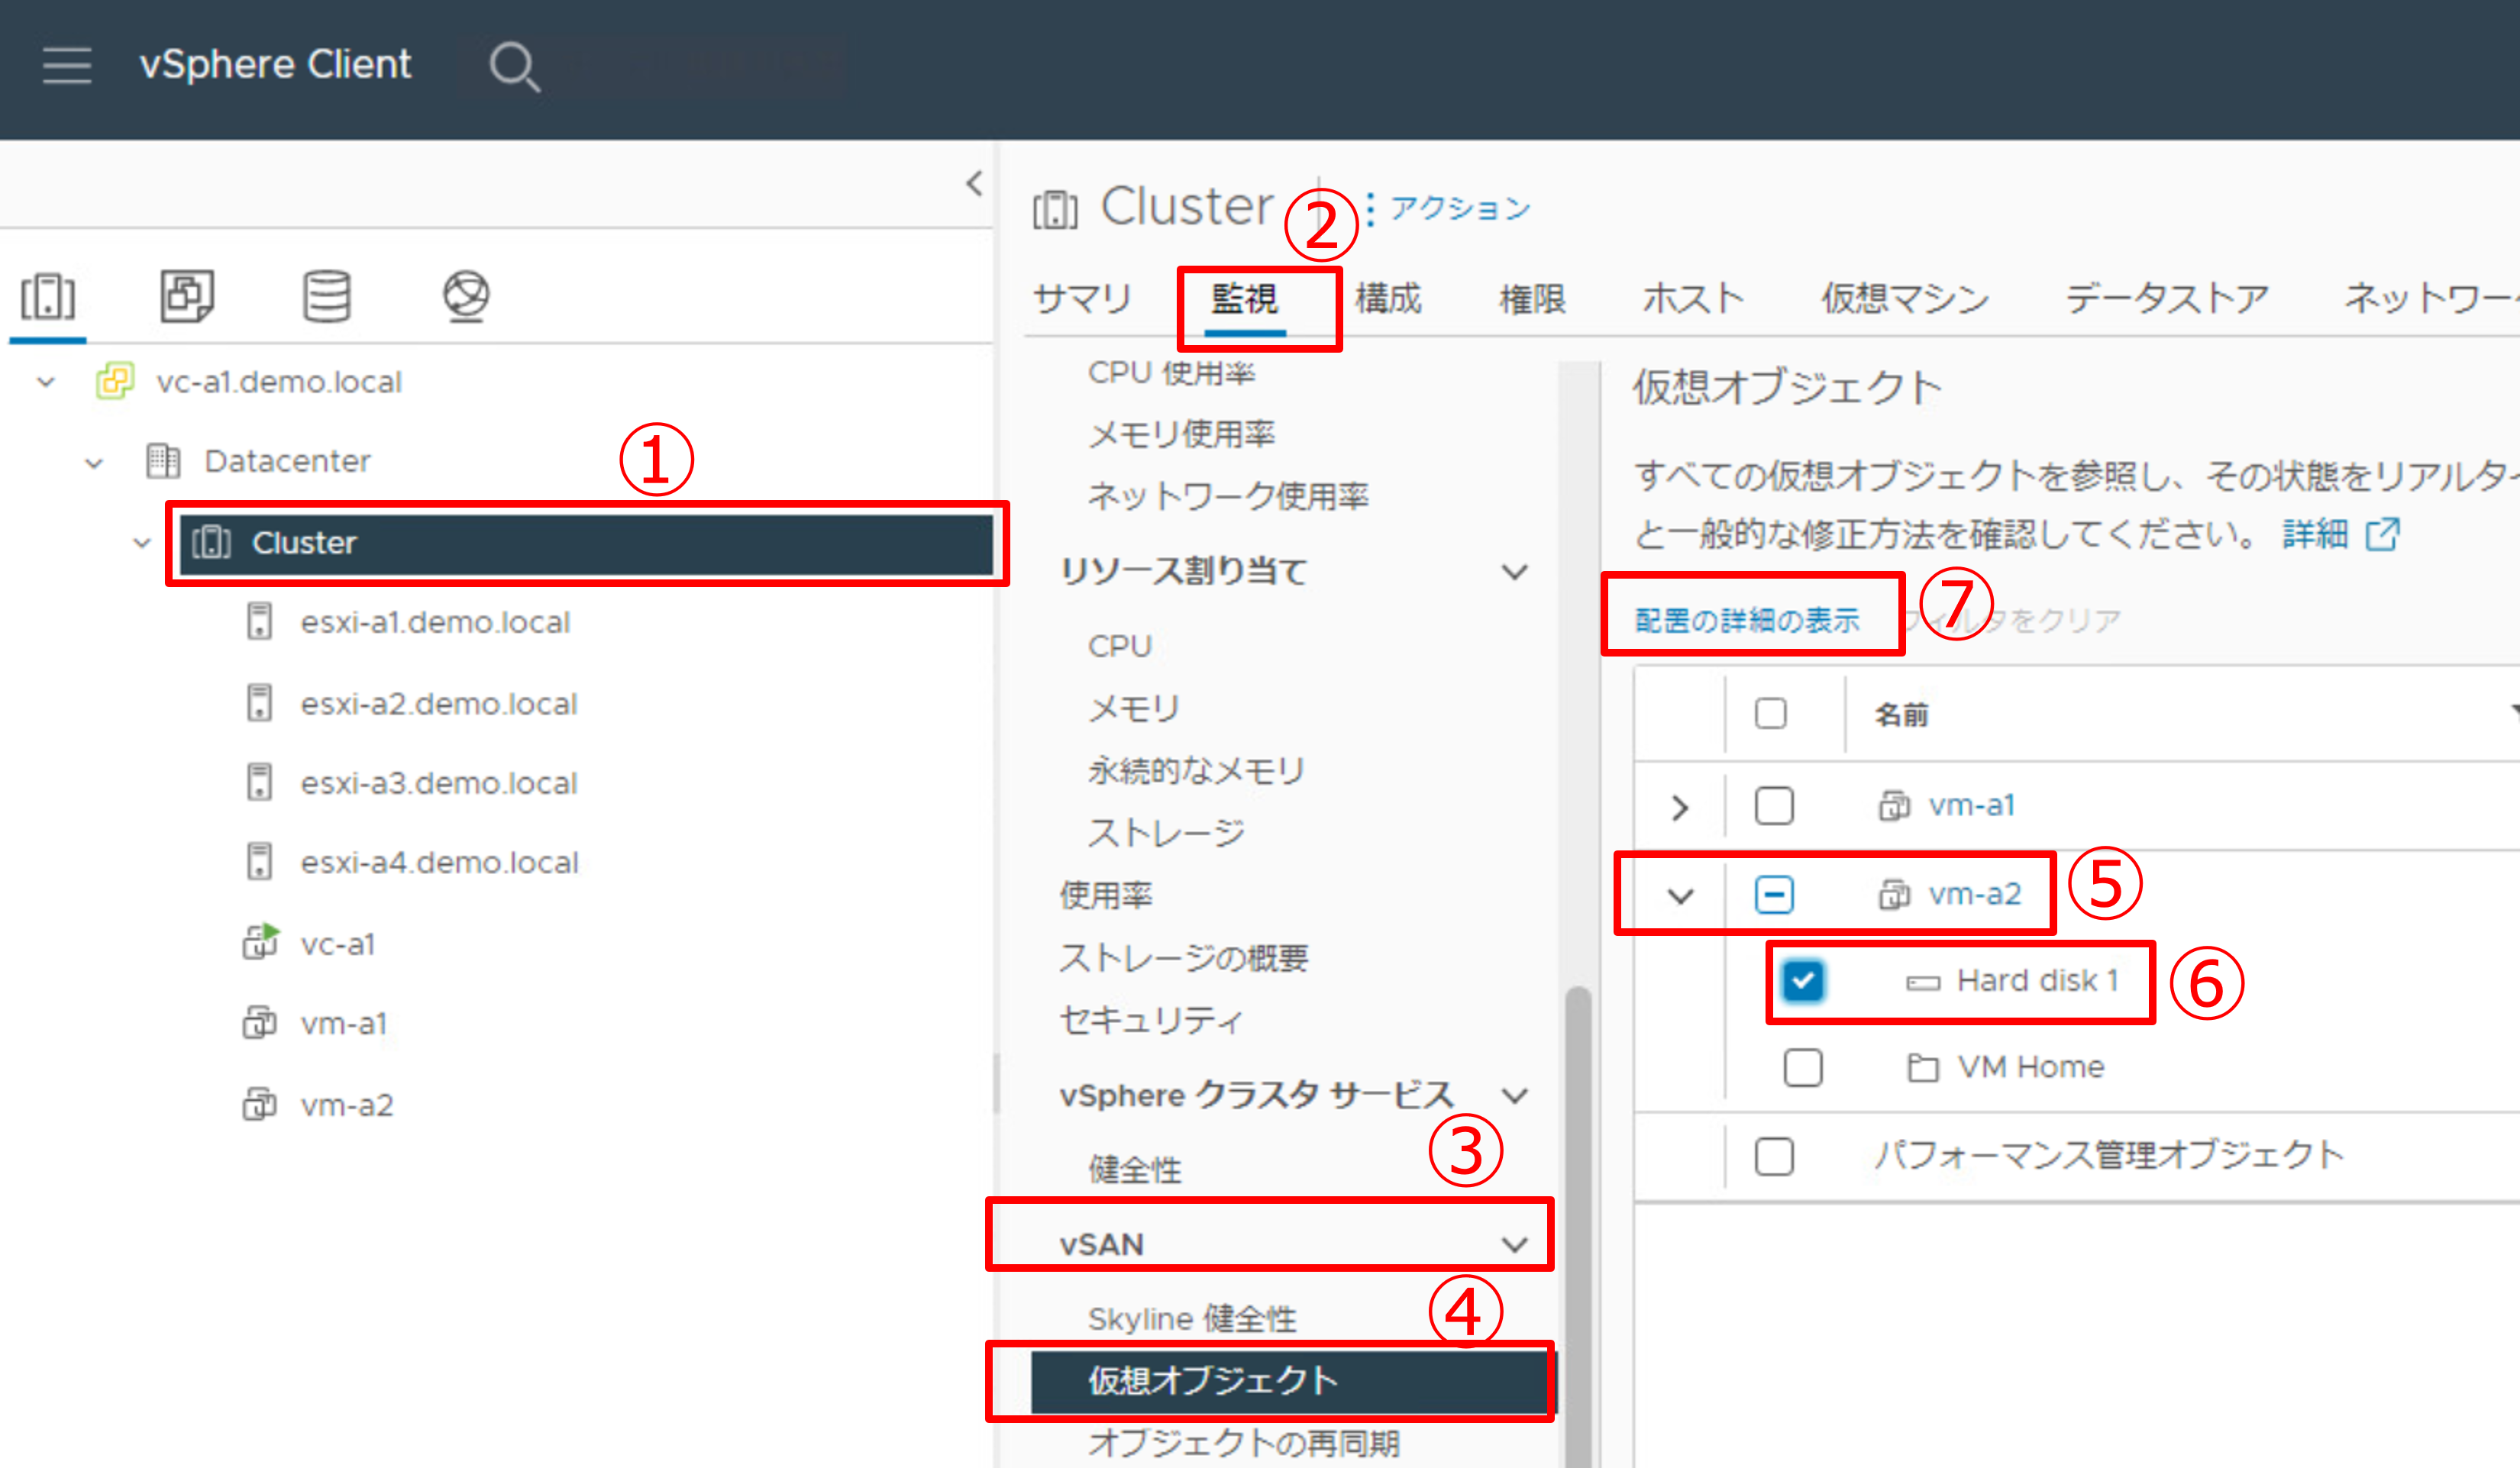
Task: Open the 構成 tab
Action: [1389, 298]
